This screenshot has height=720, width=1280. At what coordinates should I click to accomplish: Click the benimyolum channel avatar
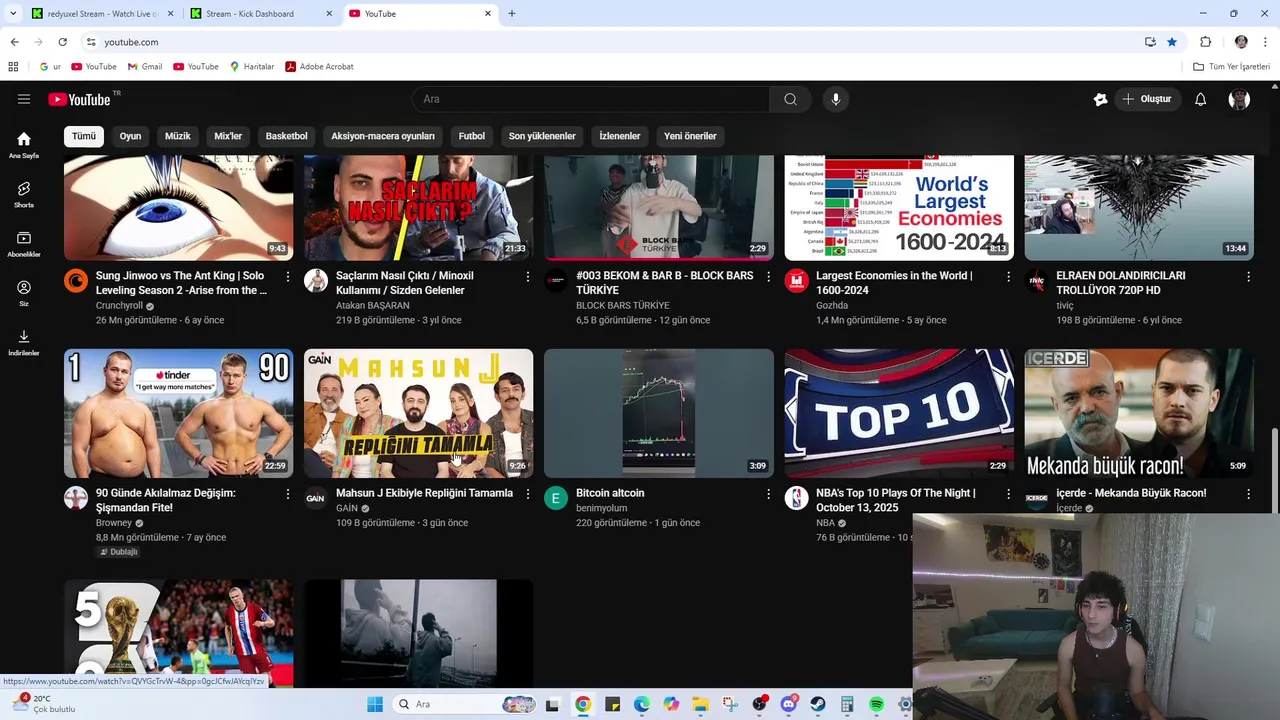tap(556, 498)
